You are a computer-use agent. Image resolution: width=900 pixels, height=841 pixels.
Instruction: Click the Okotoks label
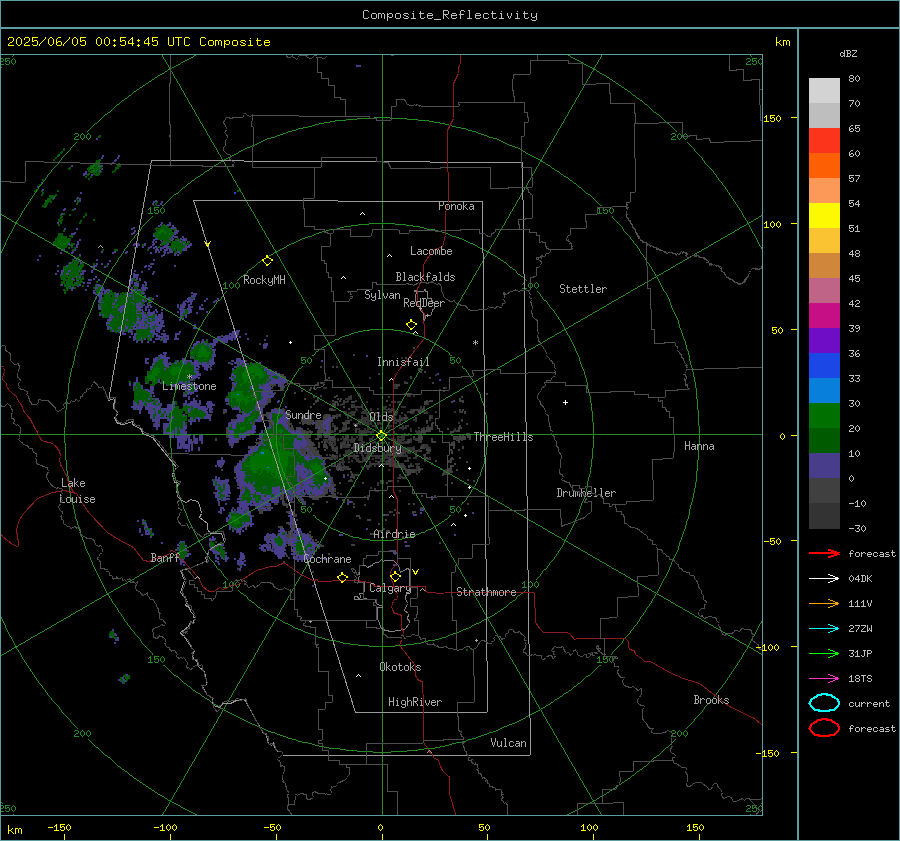coord(400,667)
